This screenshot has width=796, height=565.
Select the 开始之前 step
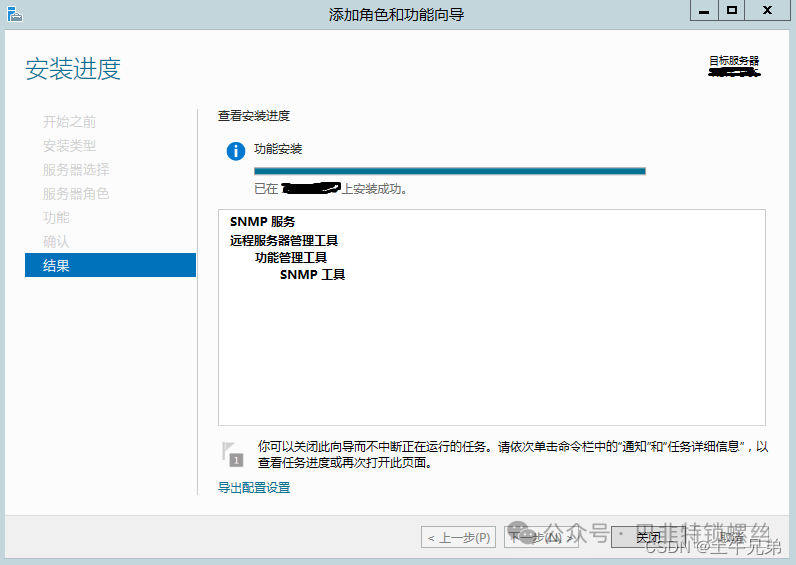click(x=70, y=122)
